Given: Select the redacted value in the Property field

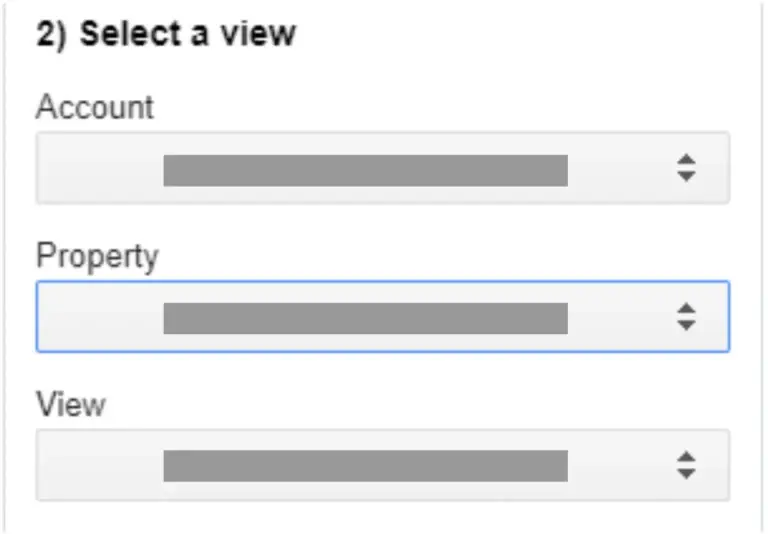Looking at the screenshot, I should [x=365, y=318].
